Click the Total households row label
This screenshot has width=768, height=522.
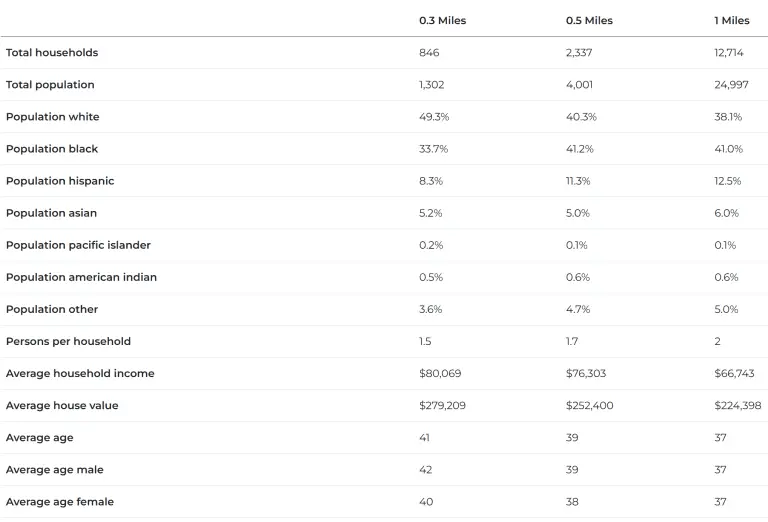point(52,52)
